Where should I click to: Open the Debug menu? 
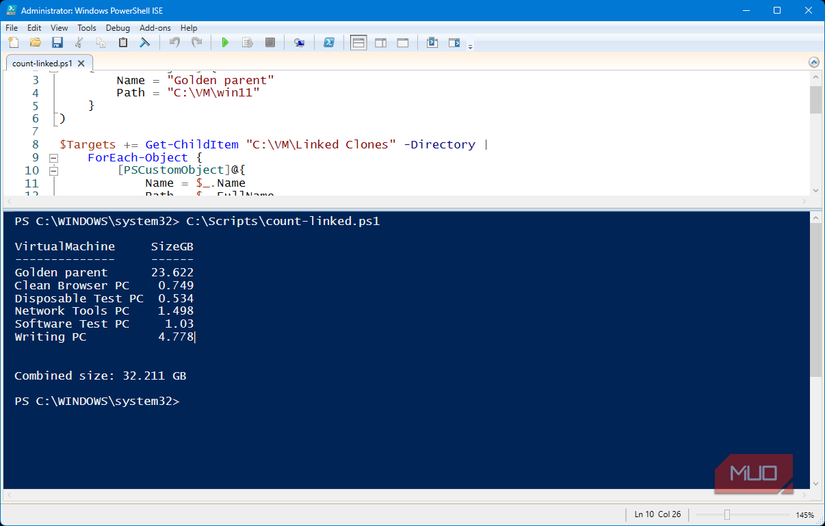118,28
